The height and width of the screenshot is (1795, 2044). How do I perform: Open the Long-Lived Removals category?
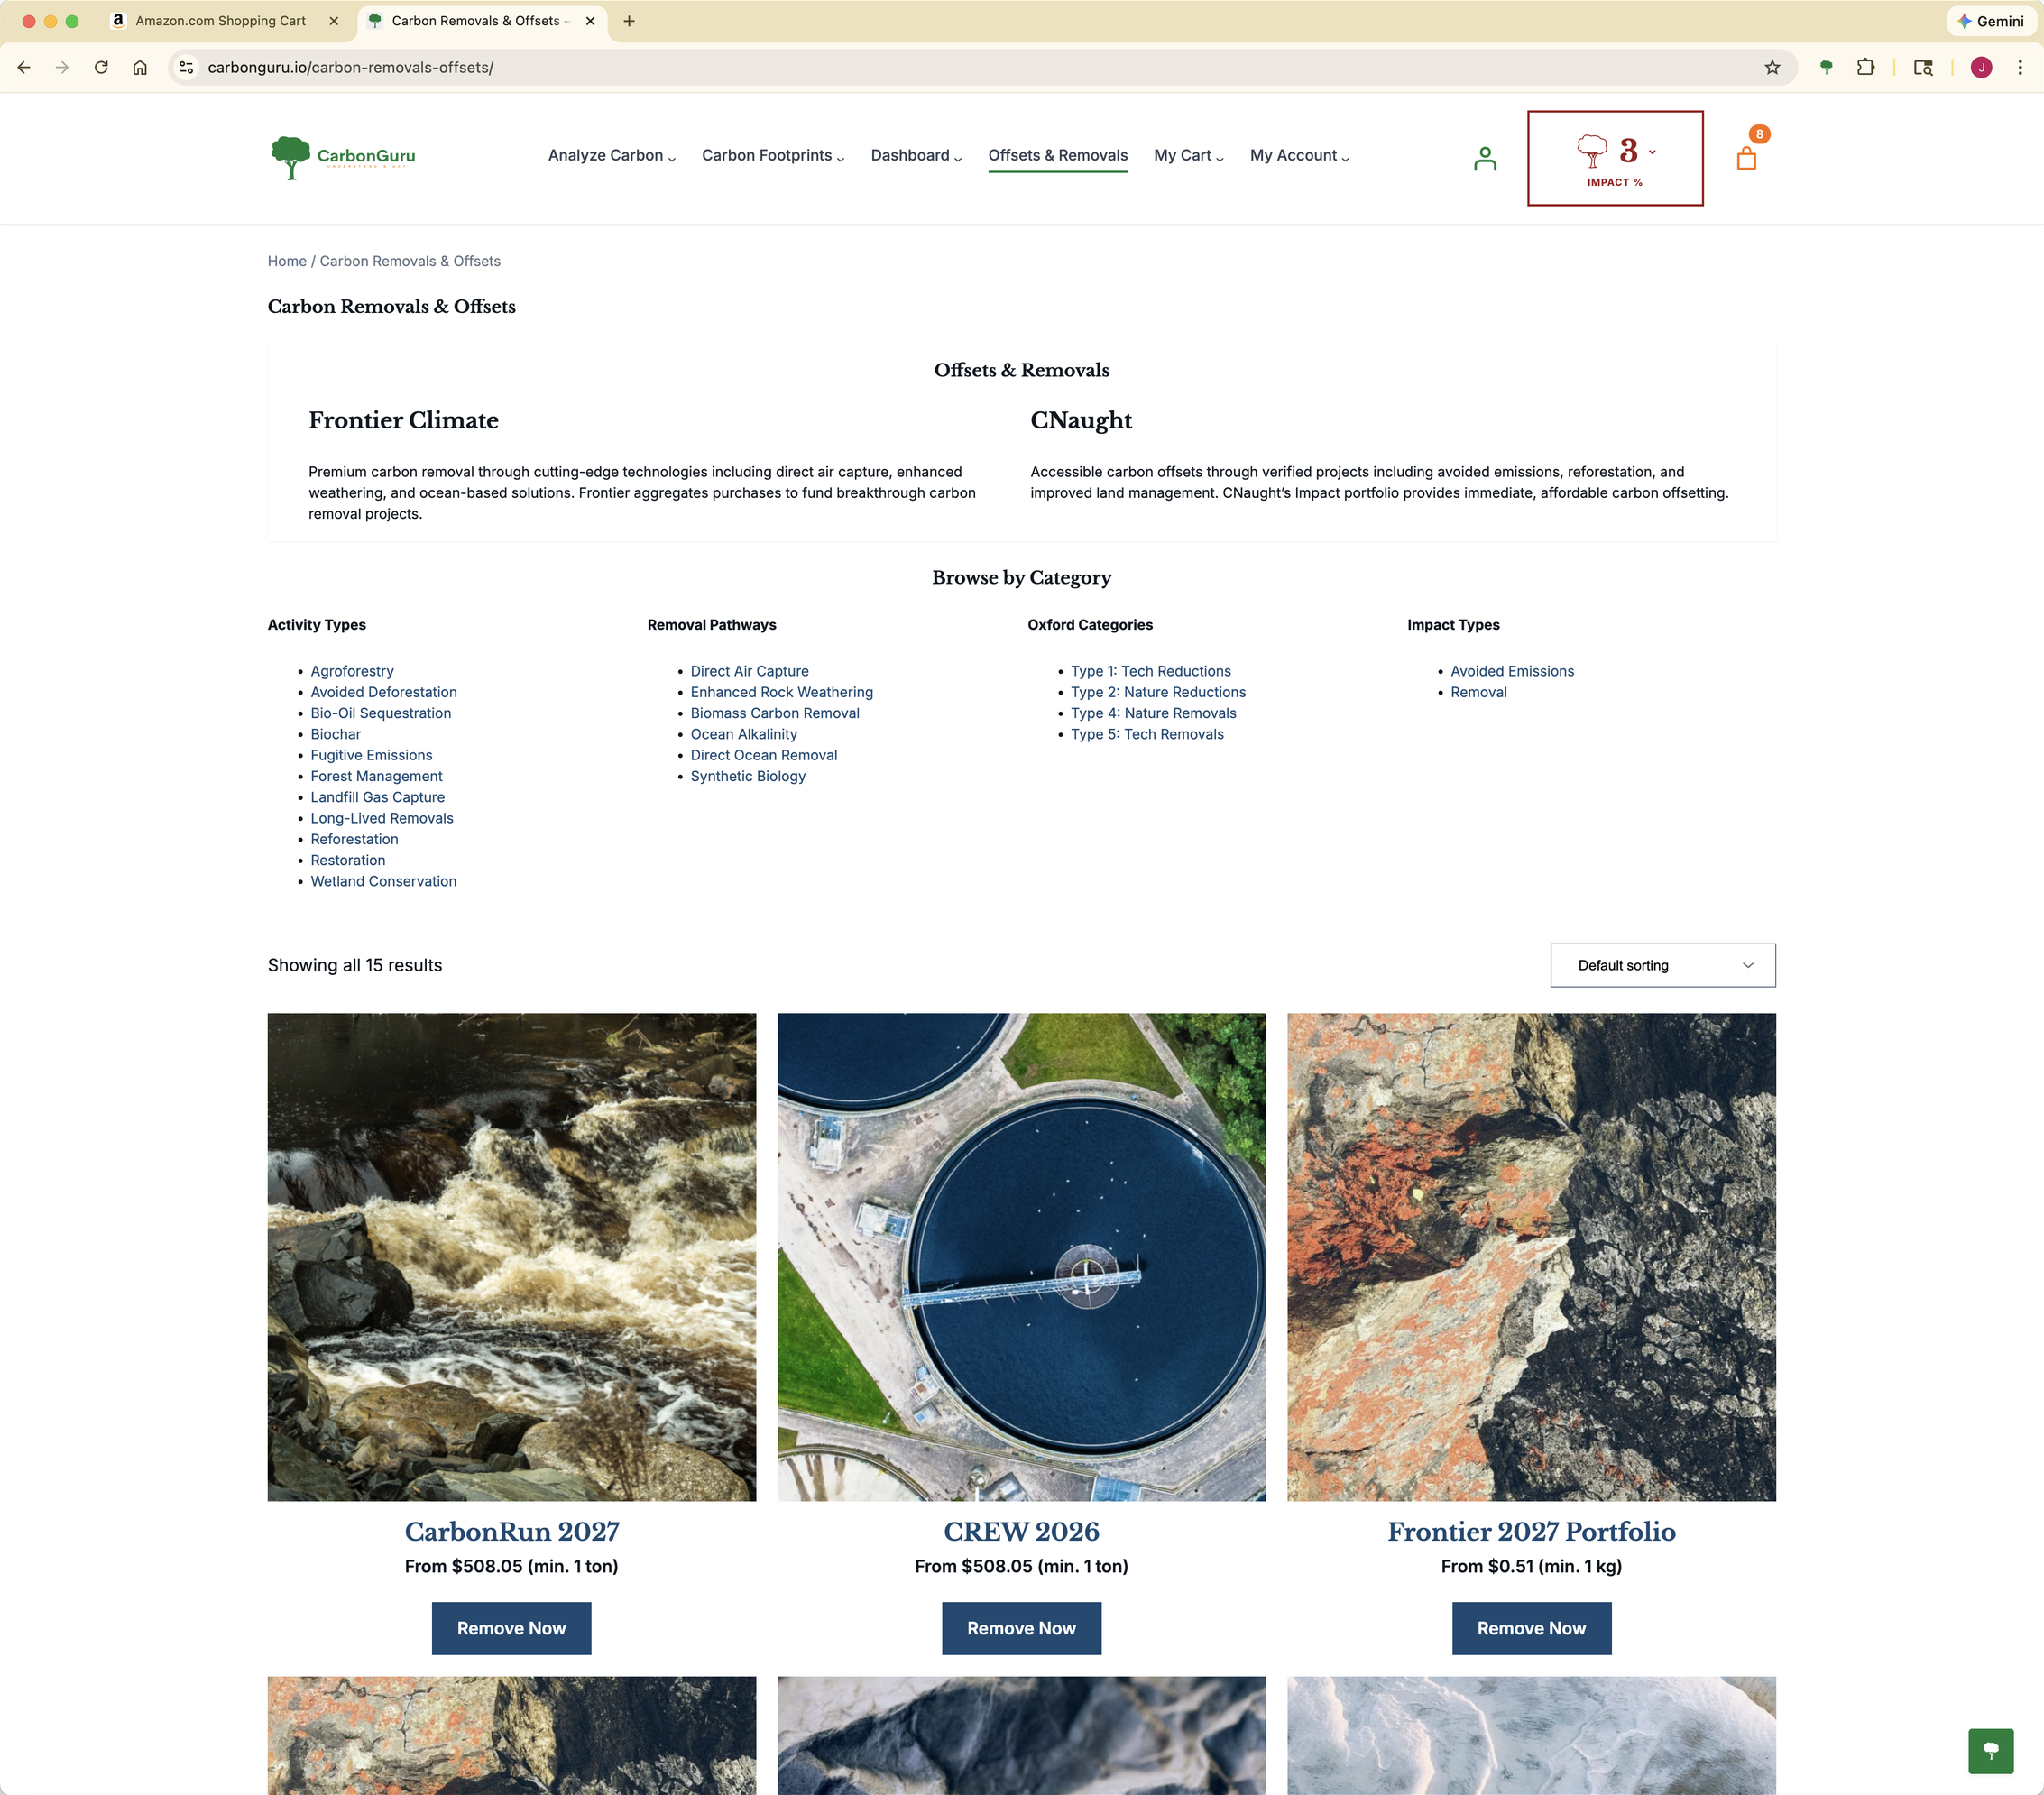tap(382, 818)
